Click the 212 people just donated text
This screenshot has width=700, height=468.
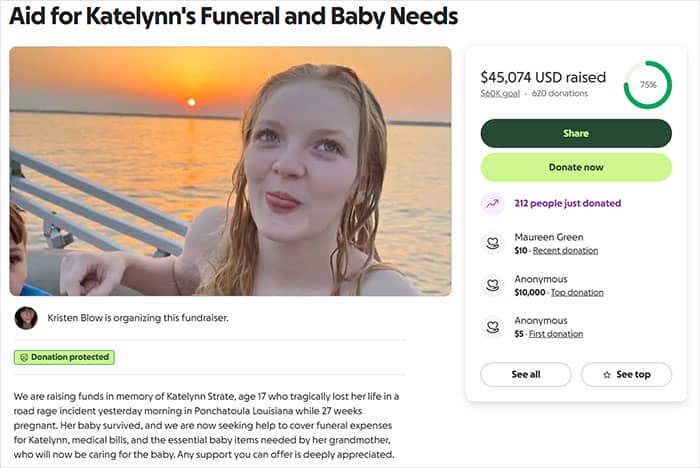(567, 203)
